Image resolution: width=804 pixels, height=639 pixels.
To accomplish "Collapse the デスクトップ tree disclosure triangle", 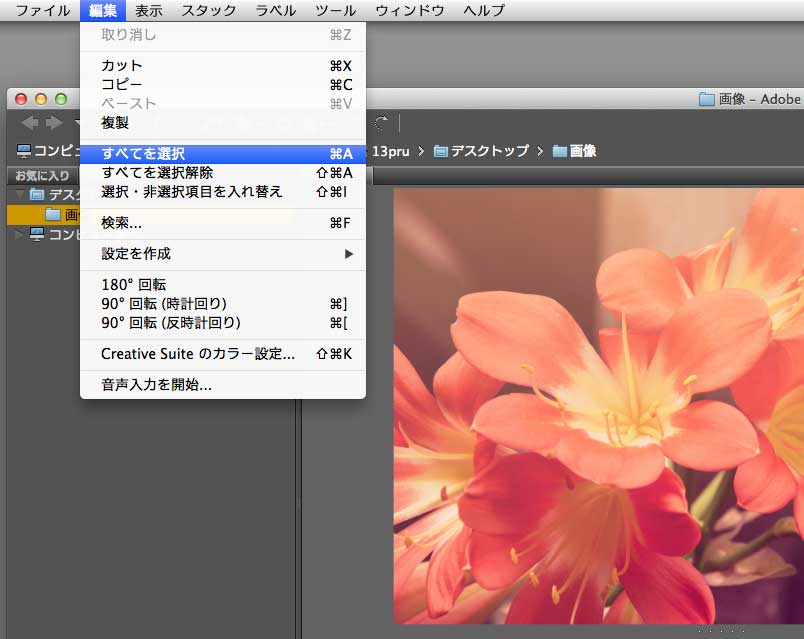I will (x=19, y=194).
